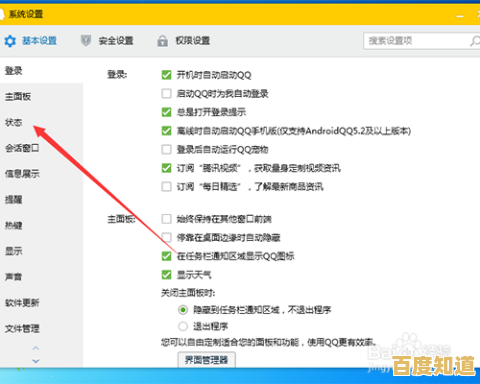Click the sidebar up chevron
The height and width of the screenshot is (384, 480).
coord(36,348)
